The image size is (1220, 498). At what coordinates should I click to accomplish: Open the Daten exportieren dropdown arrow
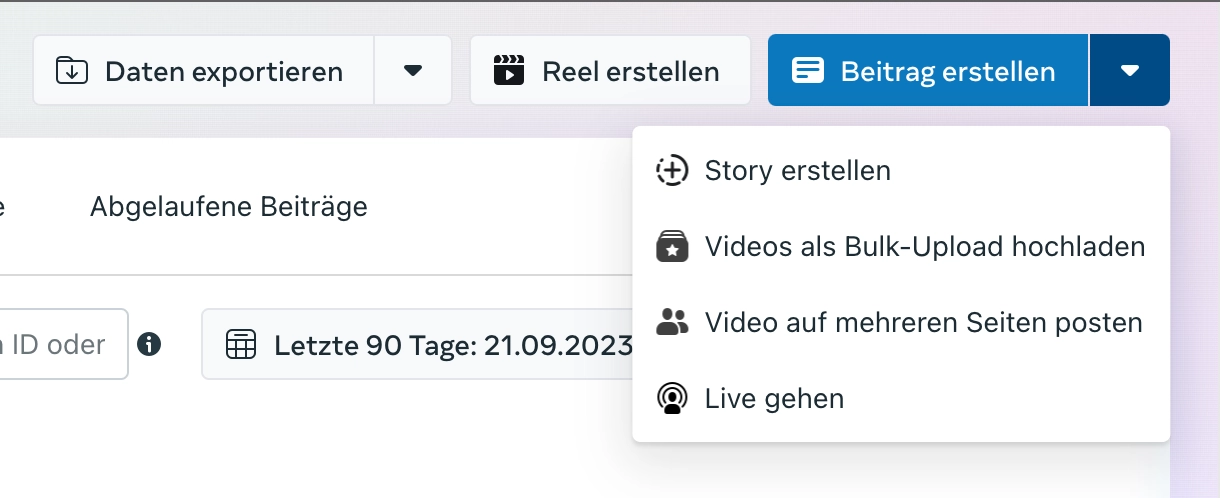pyautogui.click(x=413, y=71)
